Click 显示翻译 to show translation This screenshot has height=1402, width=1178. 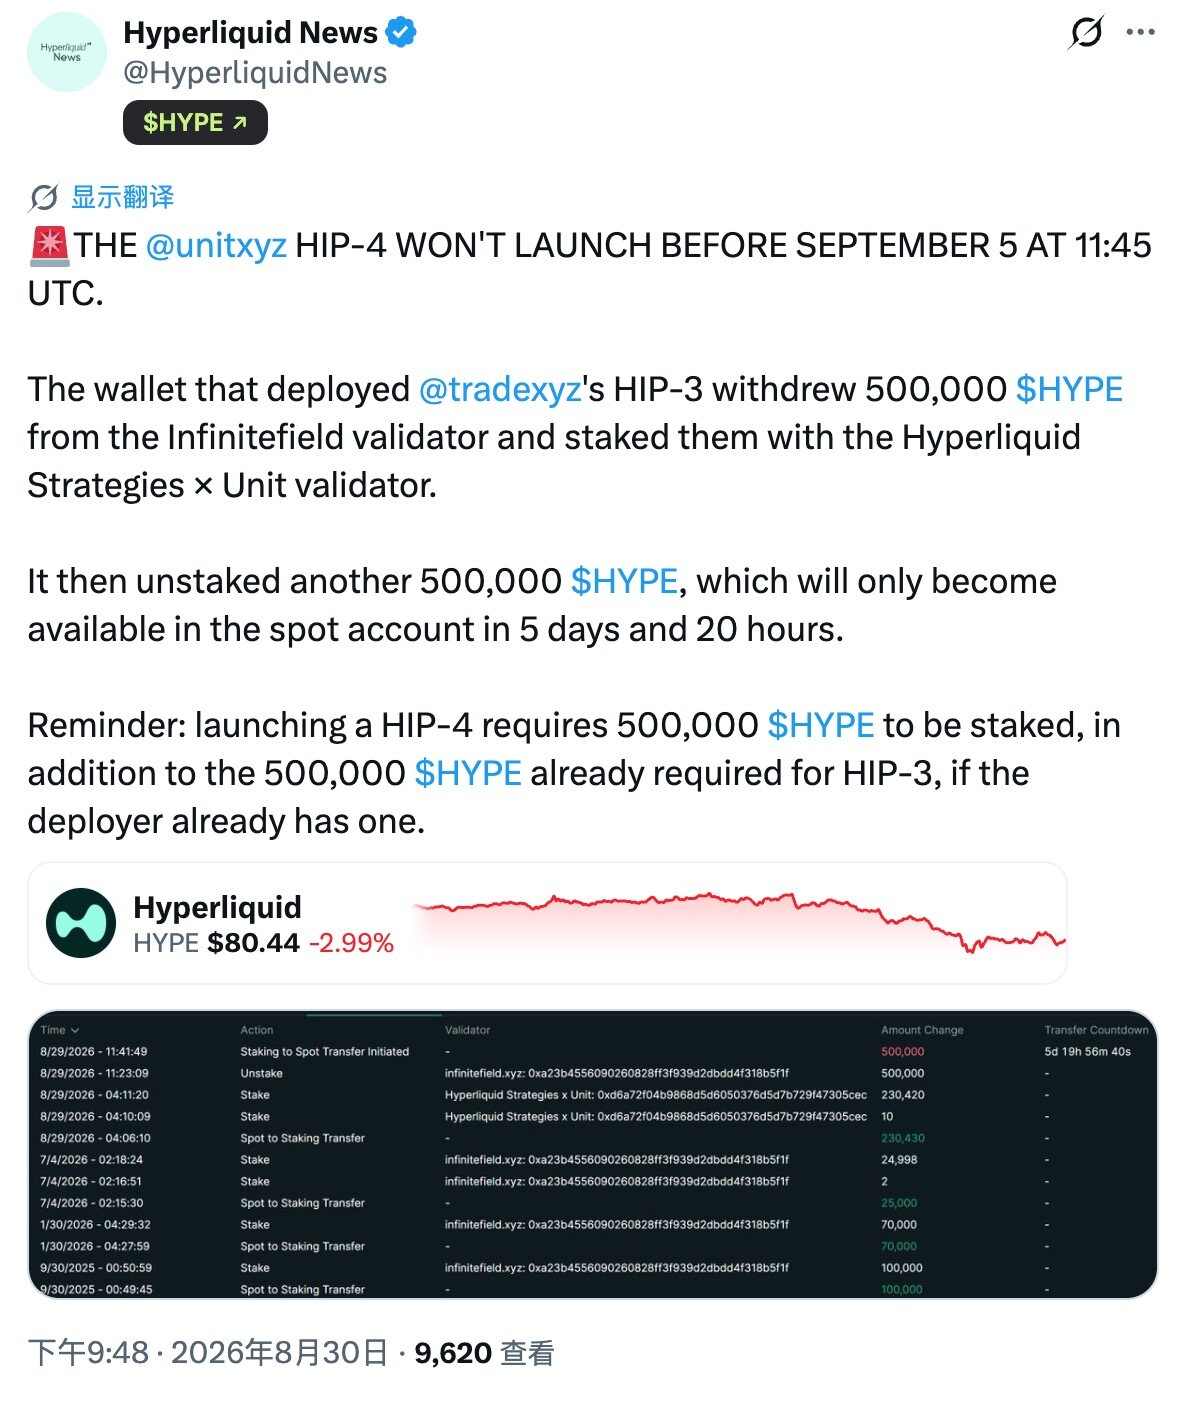[122, 197]
